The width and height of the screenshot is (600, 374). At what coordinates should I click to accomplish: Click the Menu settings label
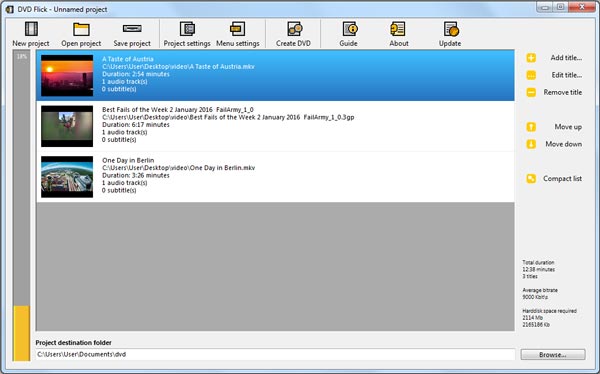[x=238, y=43]
